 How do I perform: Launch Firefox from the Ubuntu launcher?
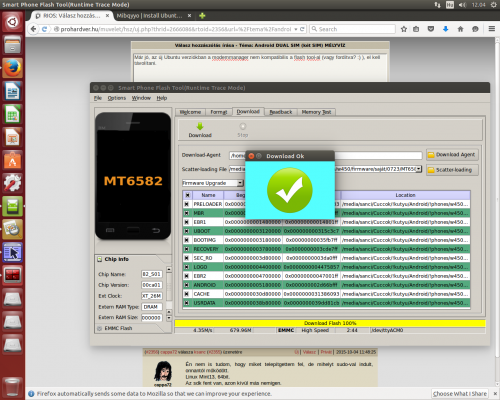(x=13, y=68)
